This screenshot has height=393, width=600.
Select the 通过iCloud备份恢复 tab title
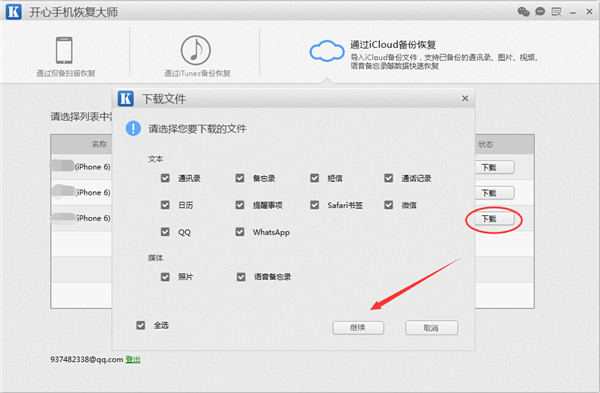click(x=393, y=45)
